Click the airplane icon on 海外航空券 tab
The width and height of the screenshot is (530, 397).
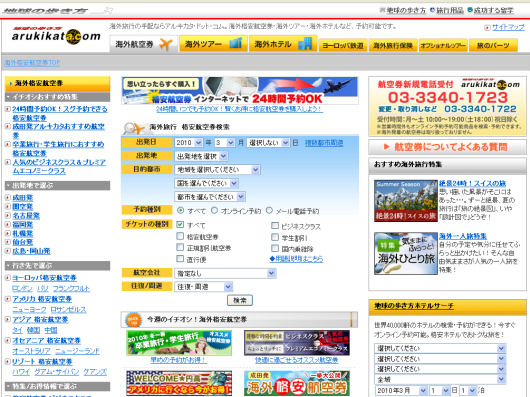tap(166, 44)
